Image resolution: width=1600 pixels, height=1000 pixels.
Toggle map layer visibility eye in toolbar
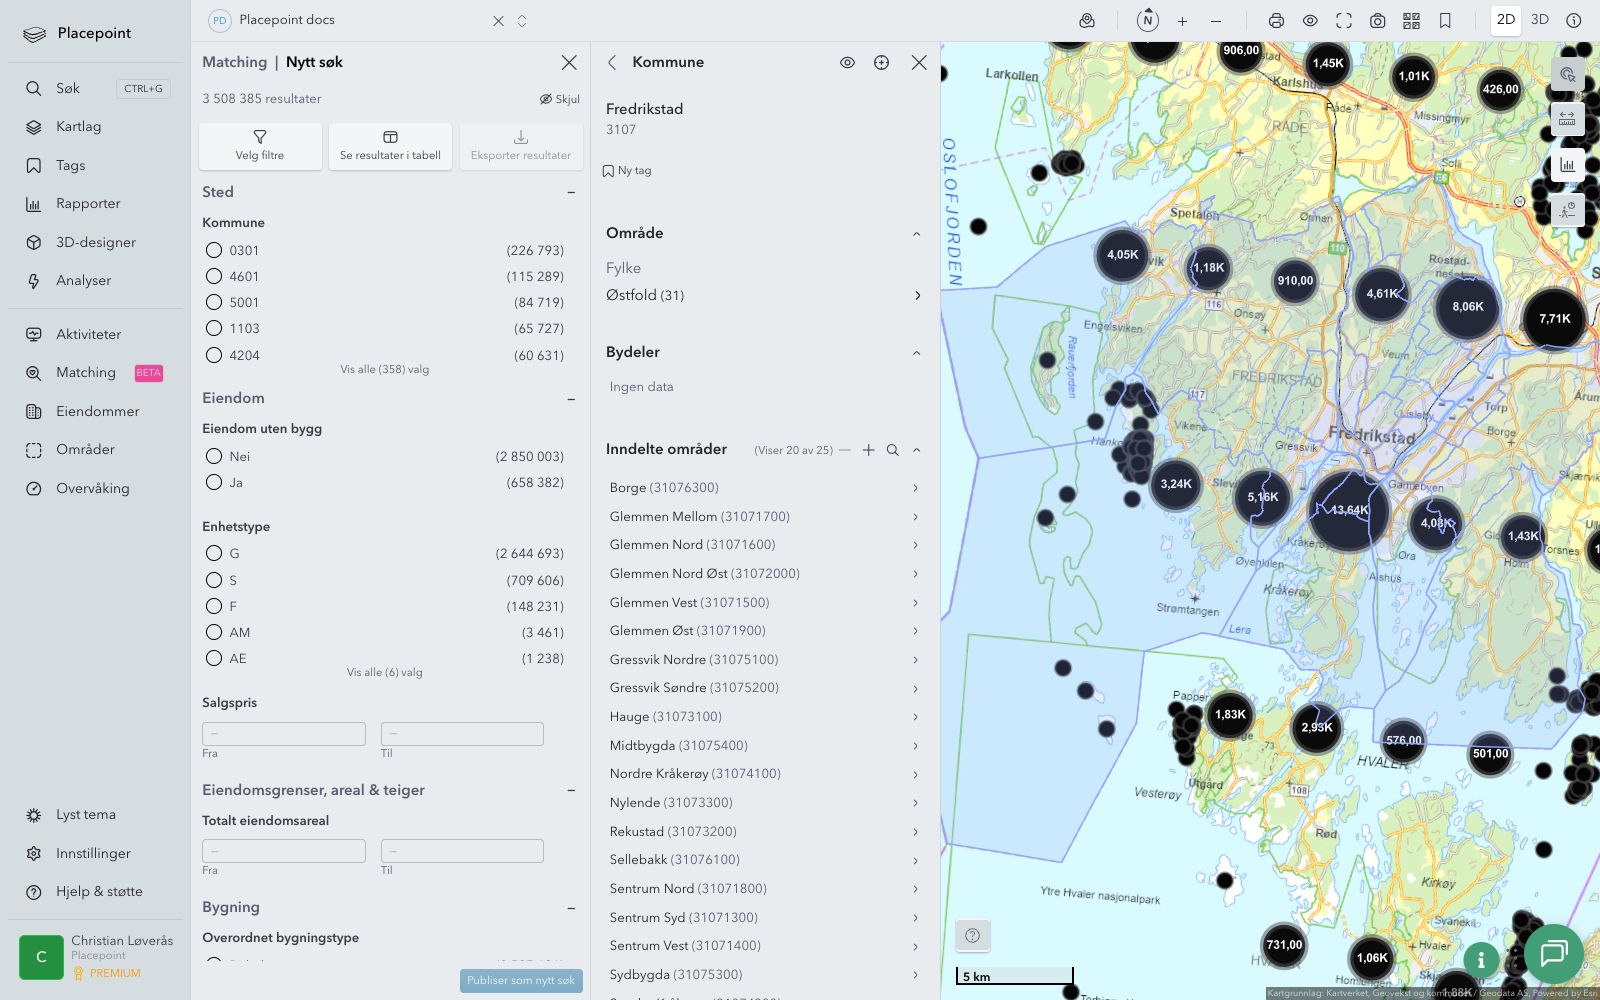click(1310, 21)
